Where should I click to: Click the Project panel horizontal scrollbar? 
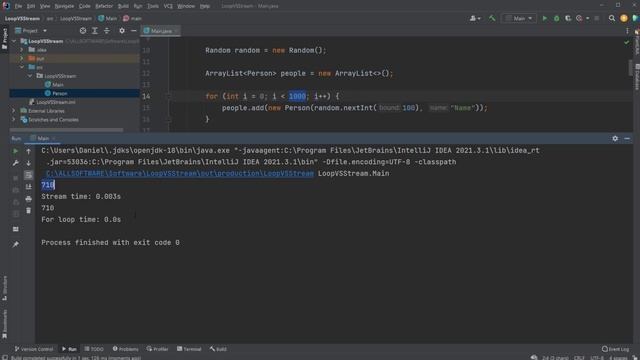click(66, 130)
